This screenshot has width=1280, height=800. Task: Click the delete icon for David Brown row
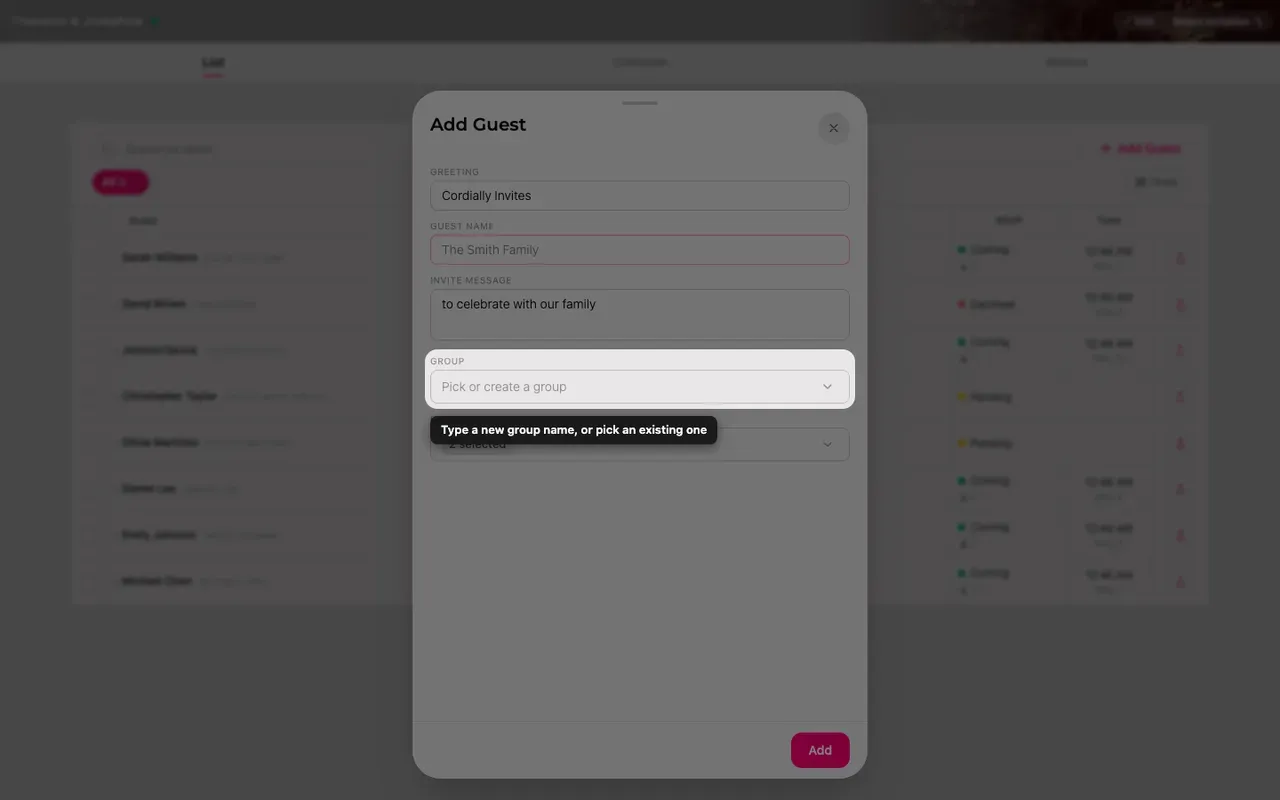1180,304
